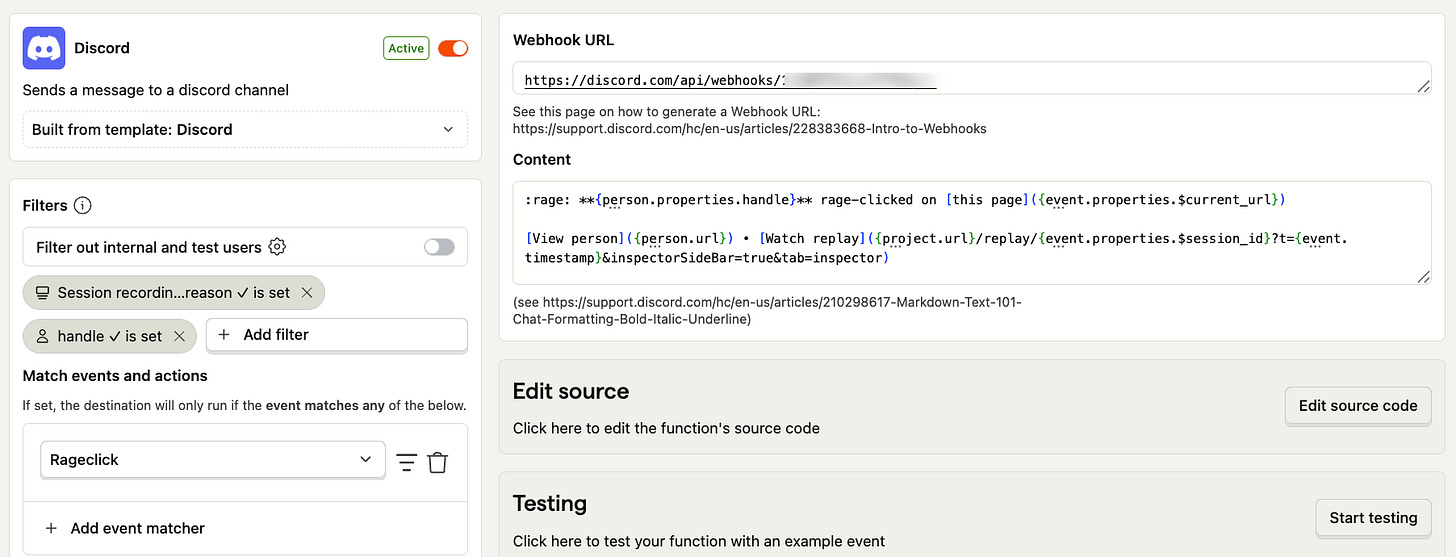Click the Discord logo icon
This screenshot has height=557, width=1456.
click(x=44, y=48)
